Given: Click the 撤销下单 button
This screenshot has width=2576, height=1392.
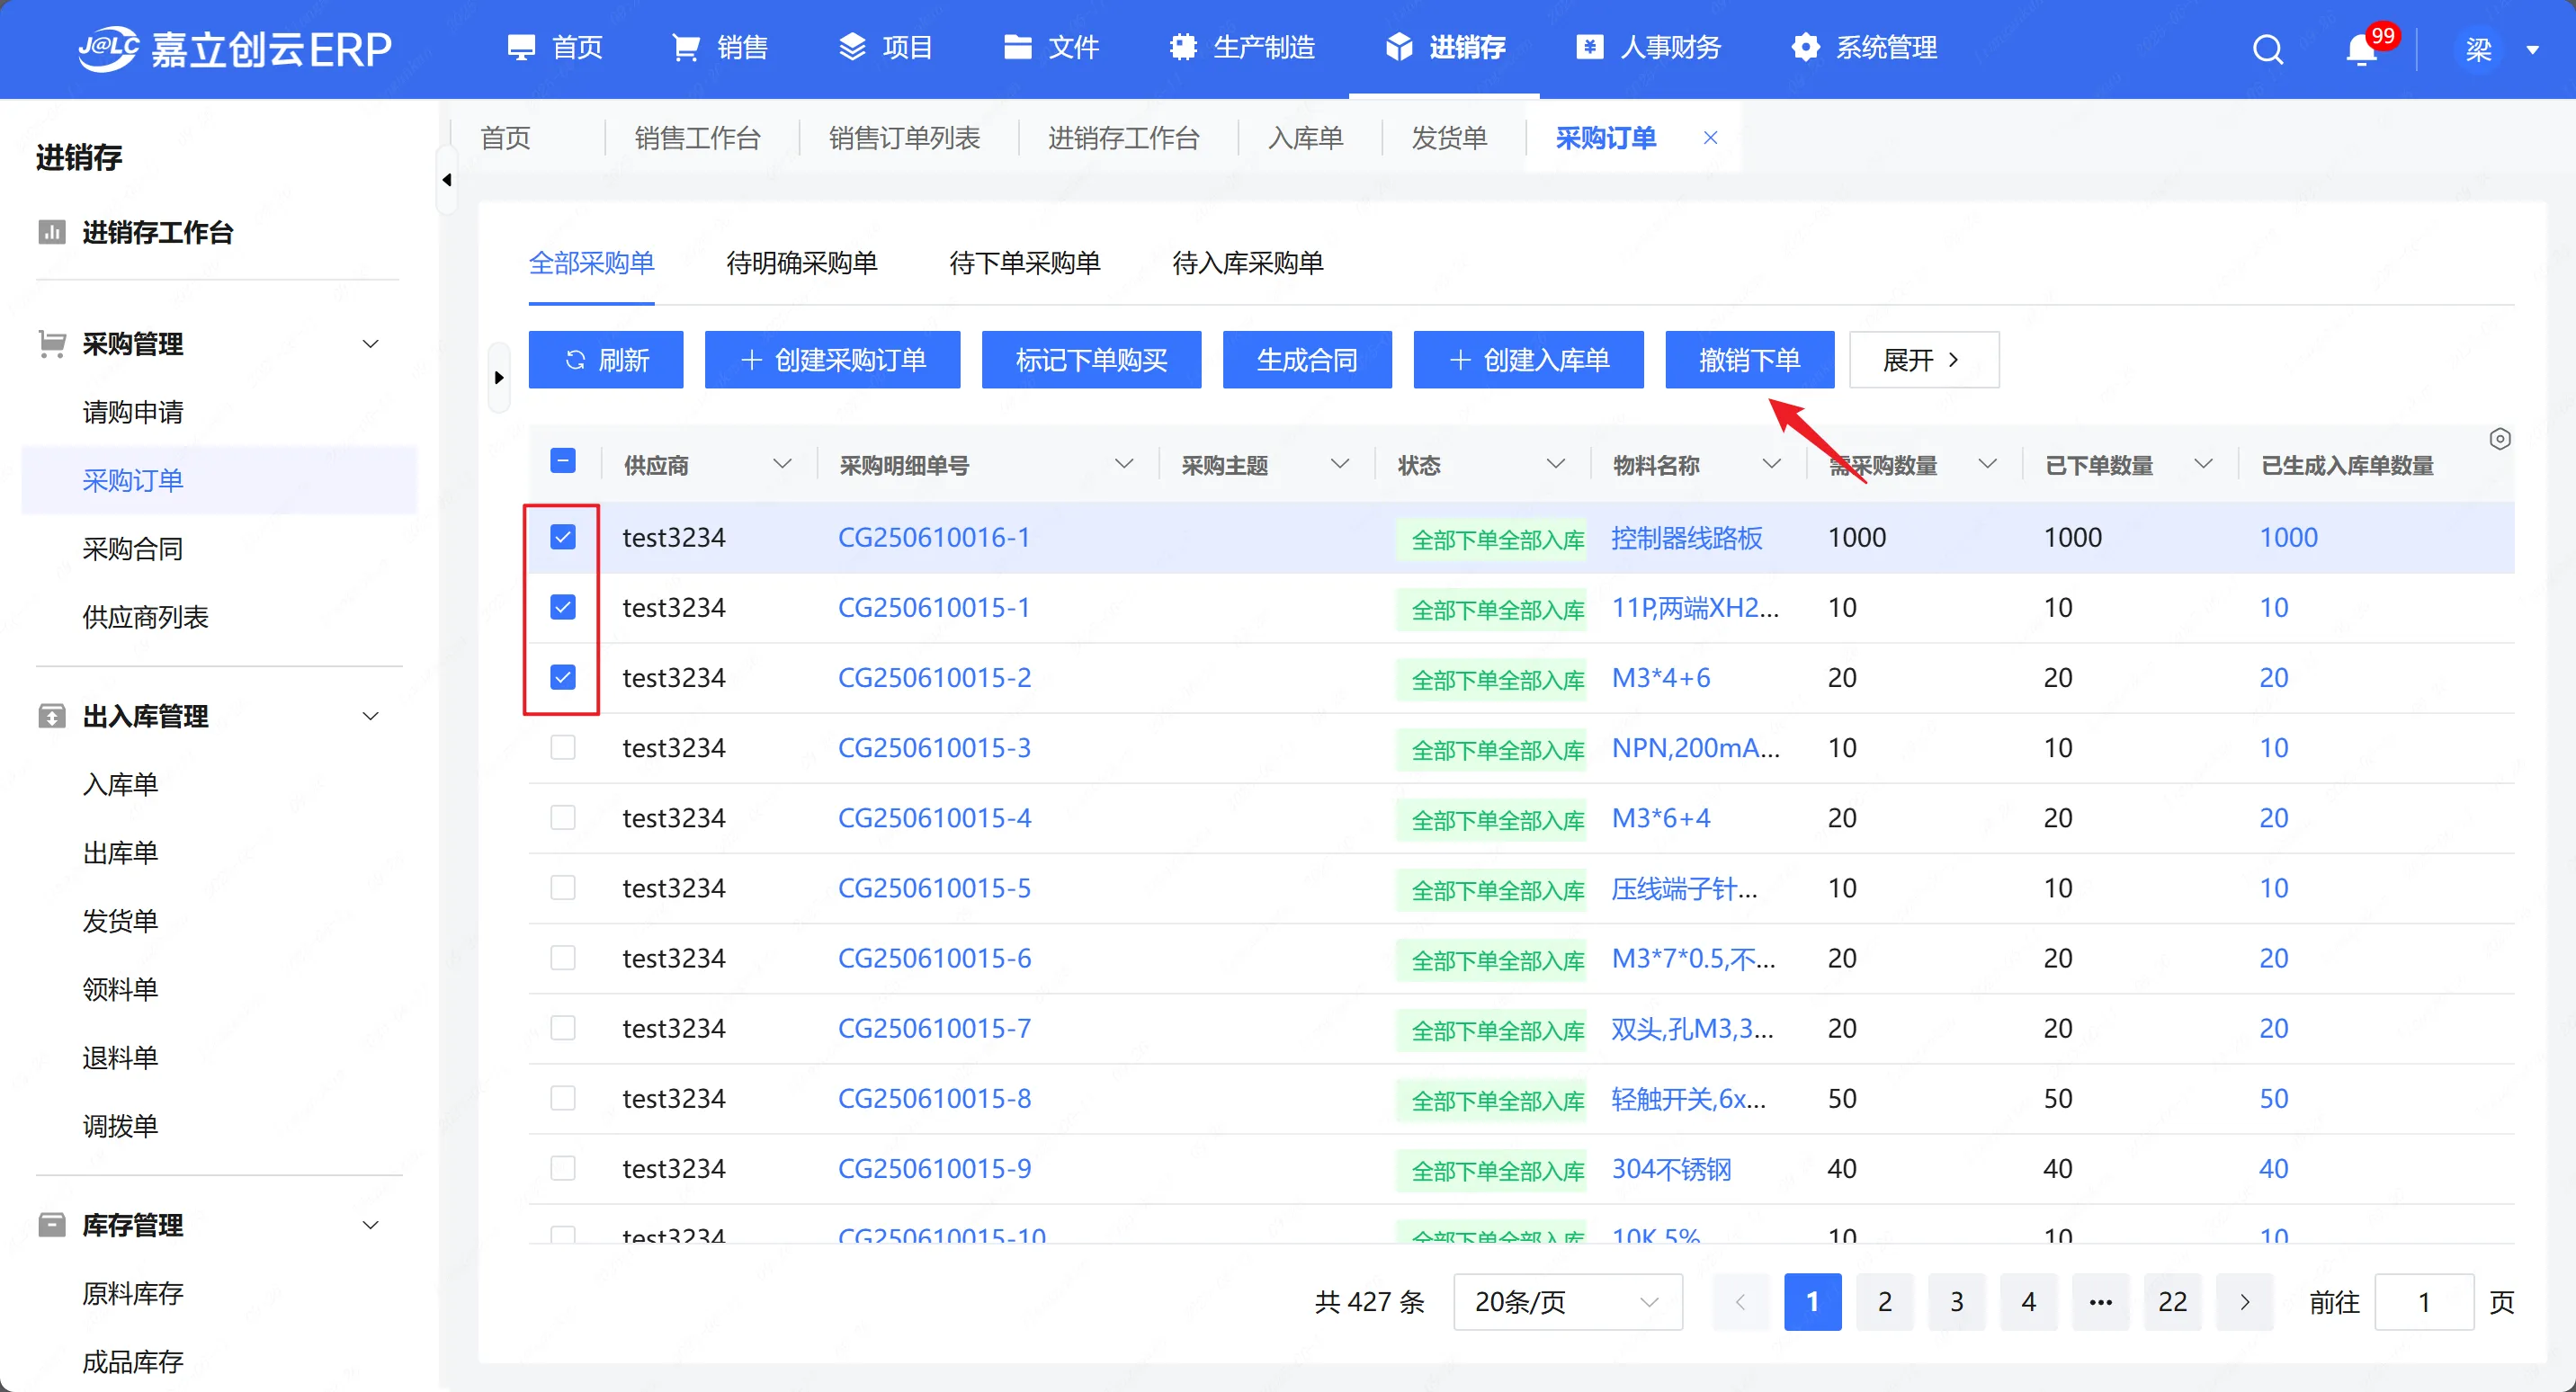Looking at the screenshot, I should point(1749,360).
